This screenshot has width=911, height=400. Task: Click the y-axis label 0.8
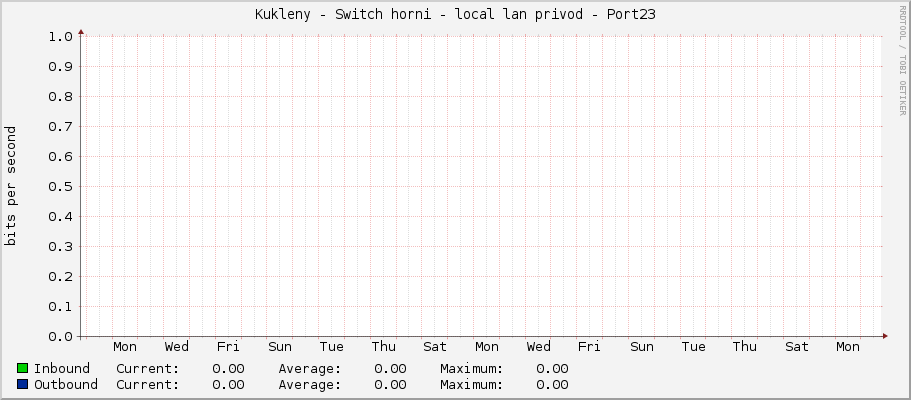click(x=60, y=97)
